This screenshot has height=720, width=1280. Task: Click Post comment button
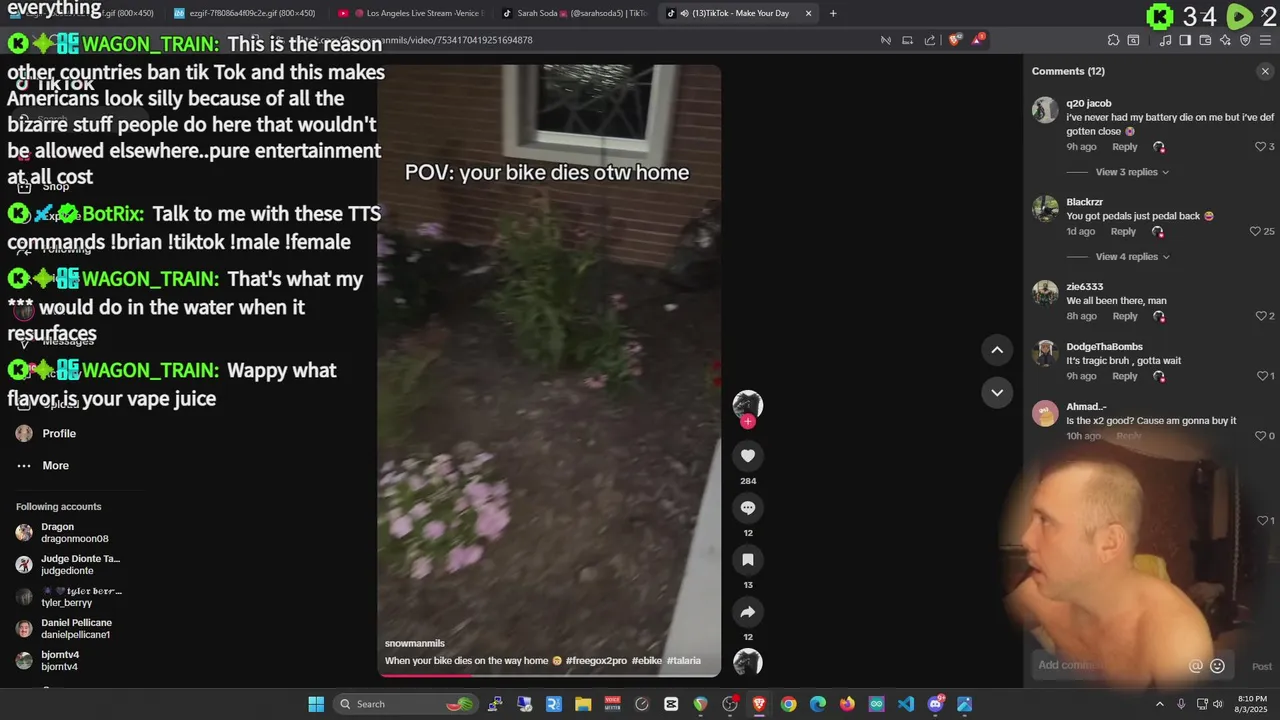click(1262, 666)
